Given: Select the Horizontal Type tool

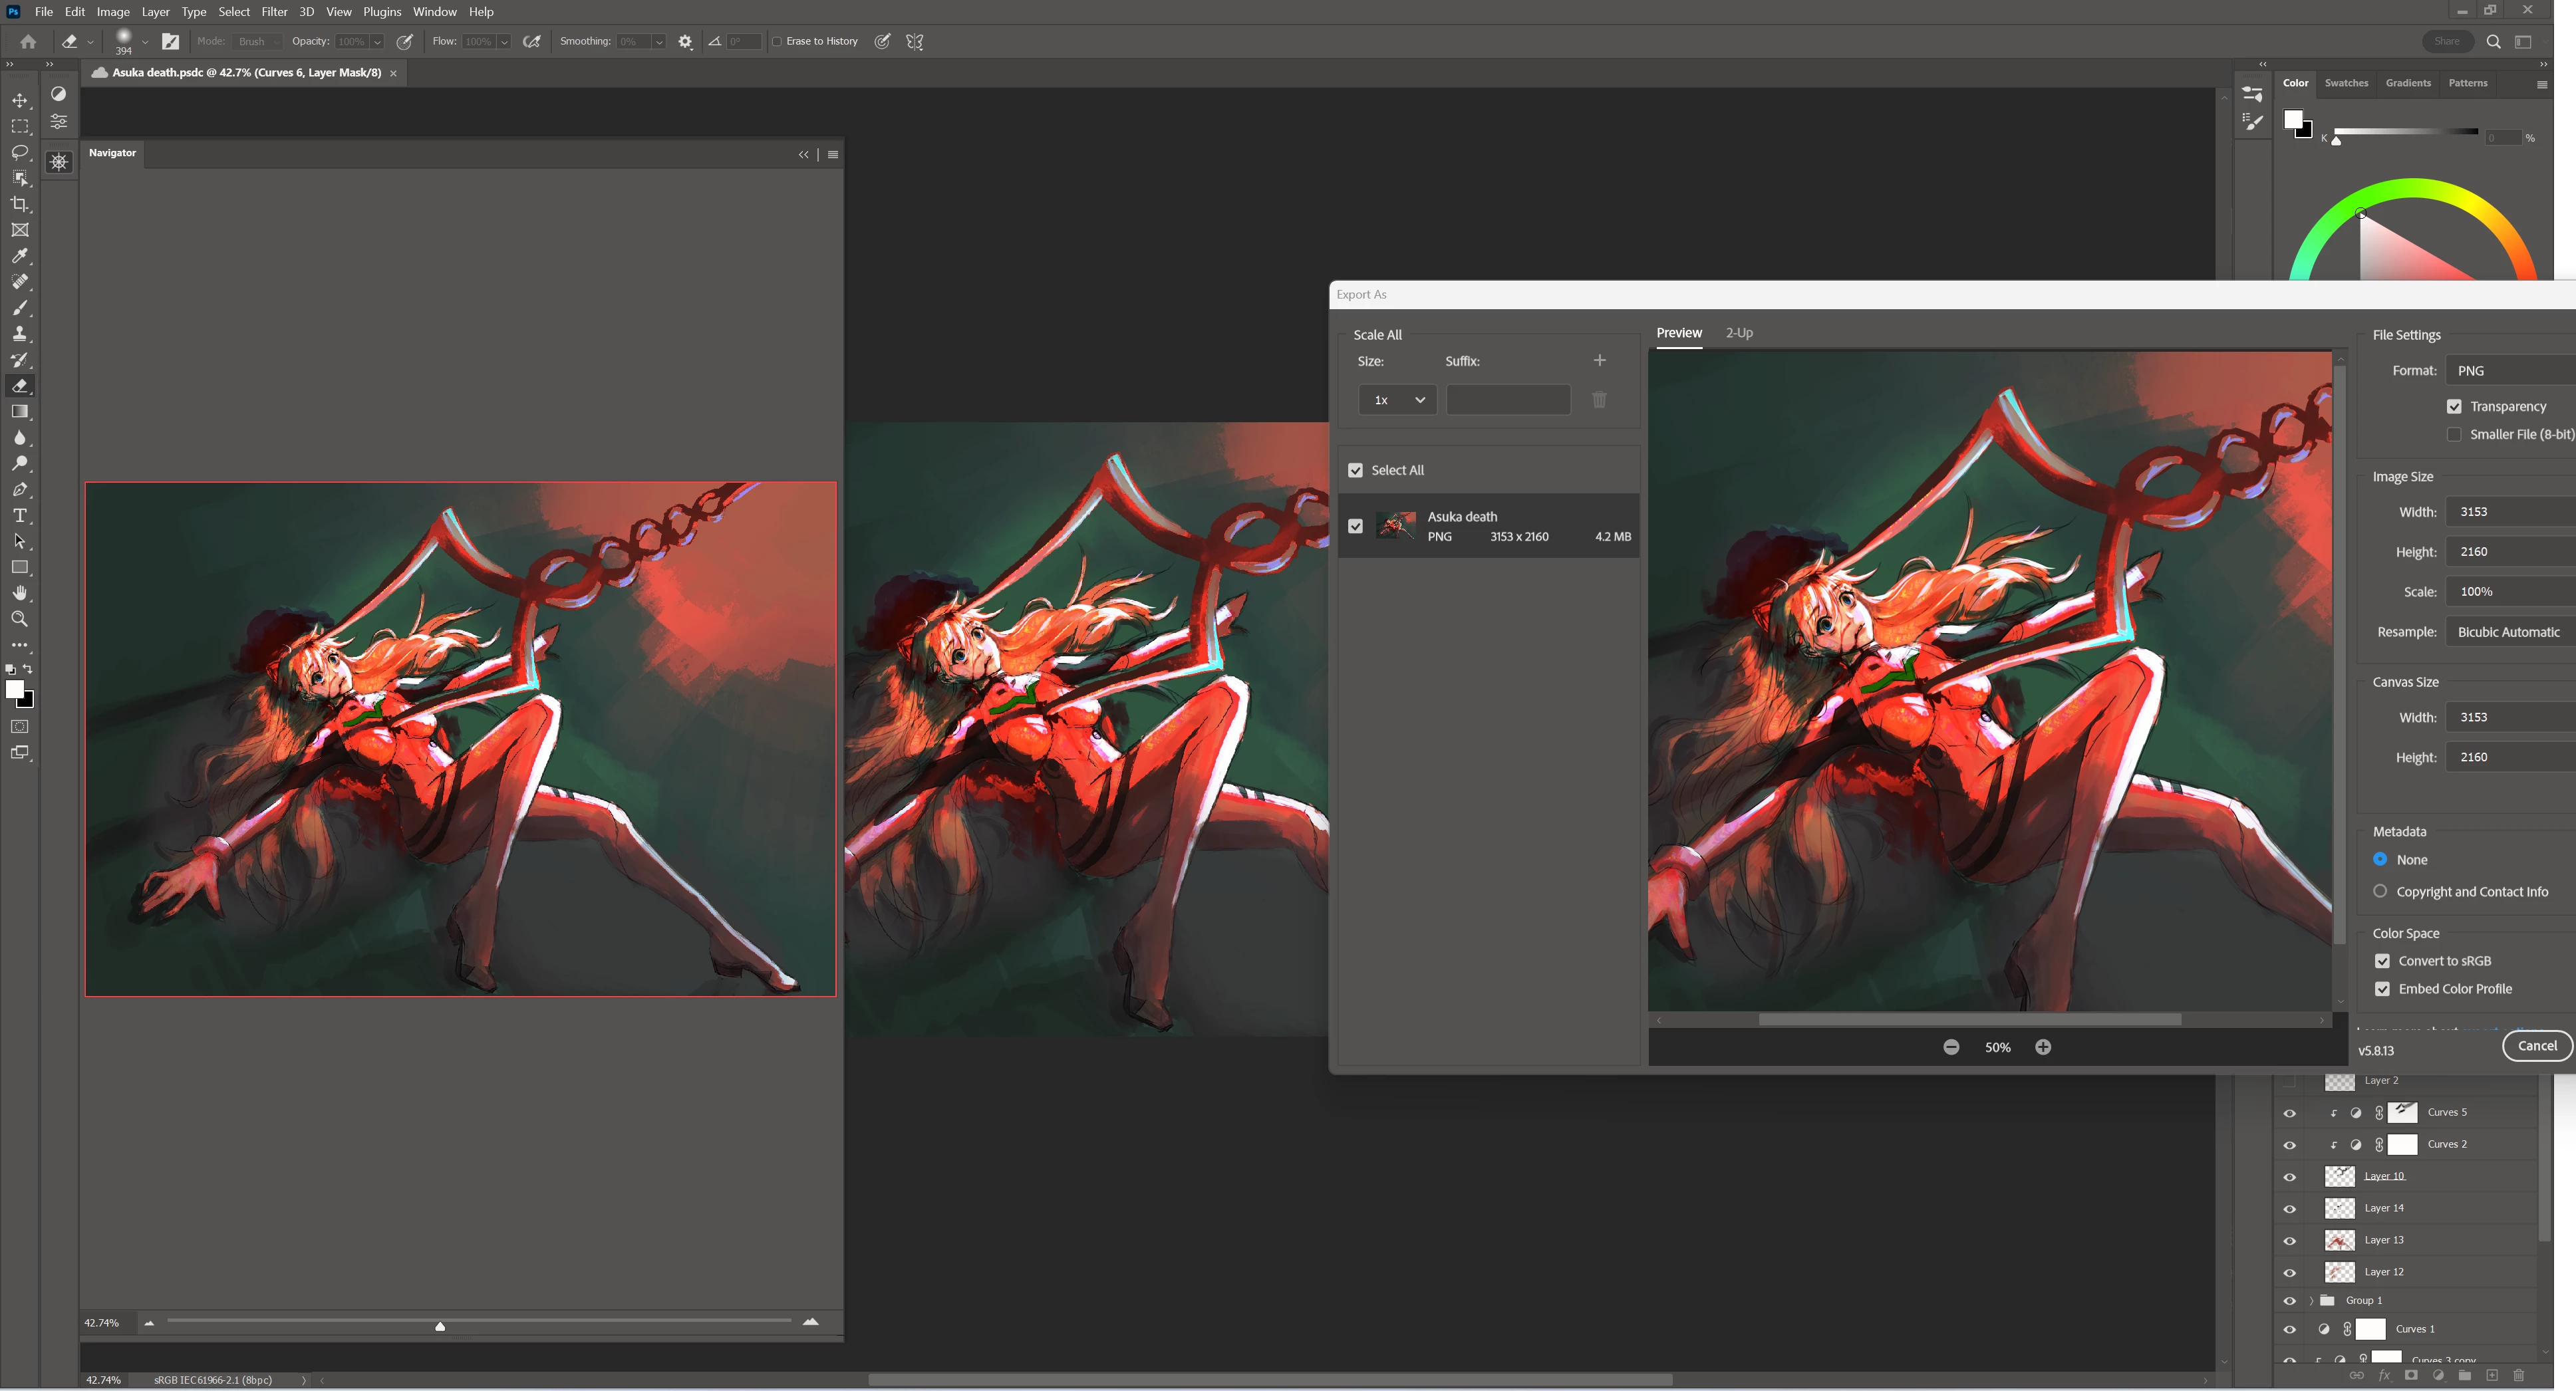Looking at the screenshot, I should tap(20, 515).
